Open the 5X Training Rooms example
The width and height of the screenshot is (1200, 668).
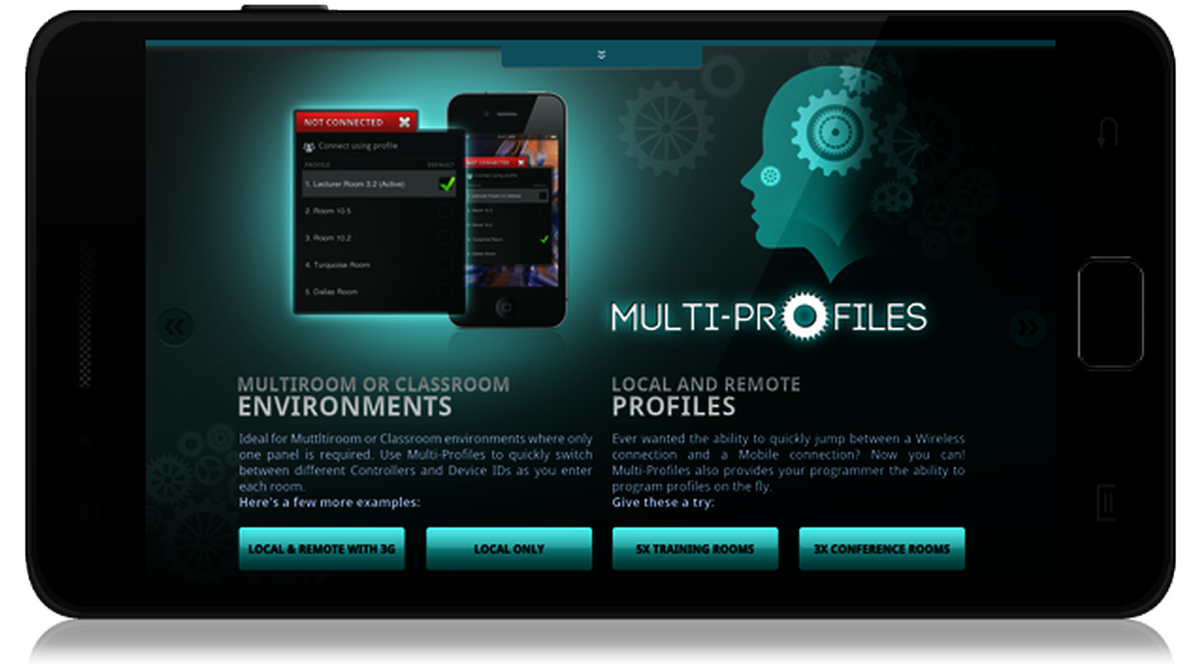pos(695,549)
